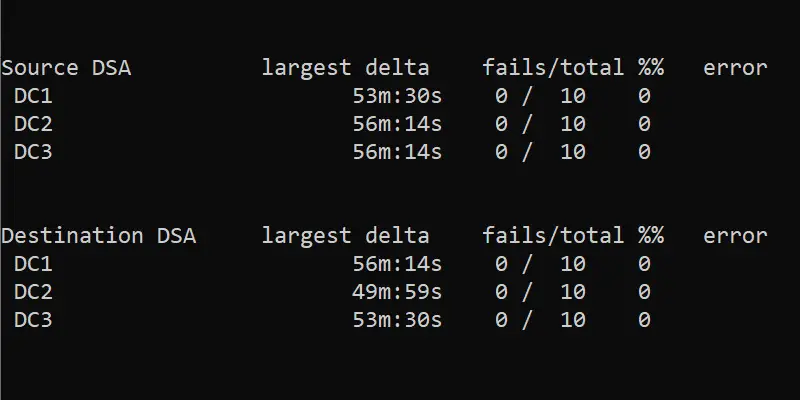
Task: Select DC3 under Destination DSA
Action: 33,320
